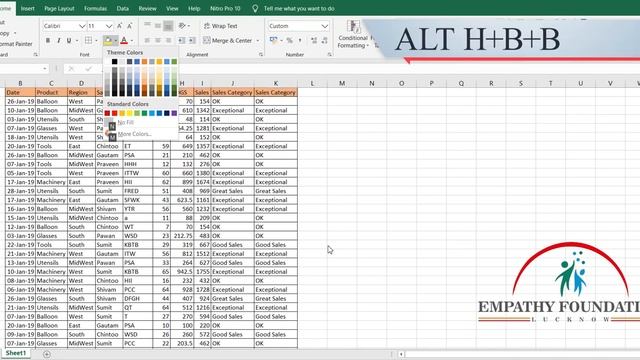Toggle Underline formatting
Viewport: 640px width, 360px height.
[x=69, y=40]
